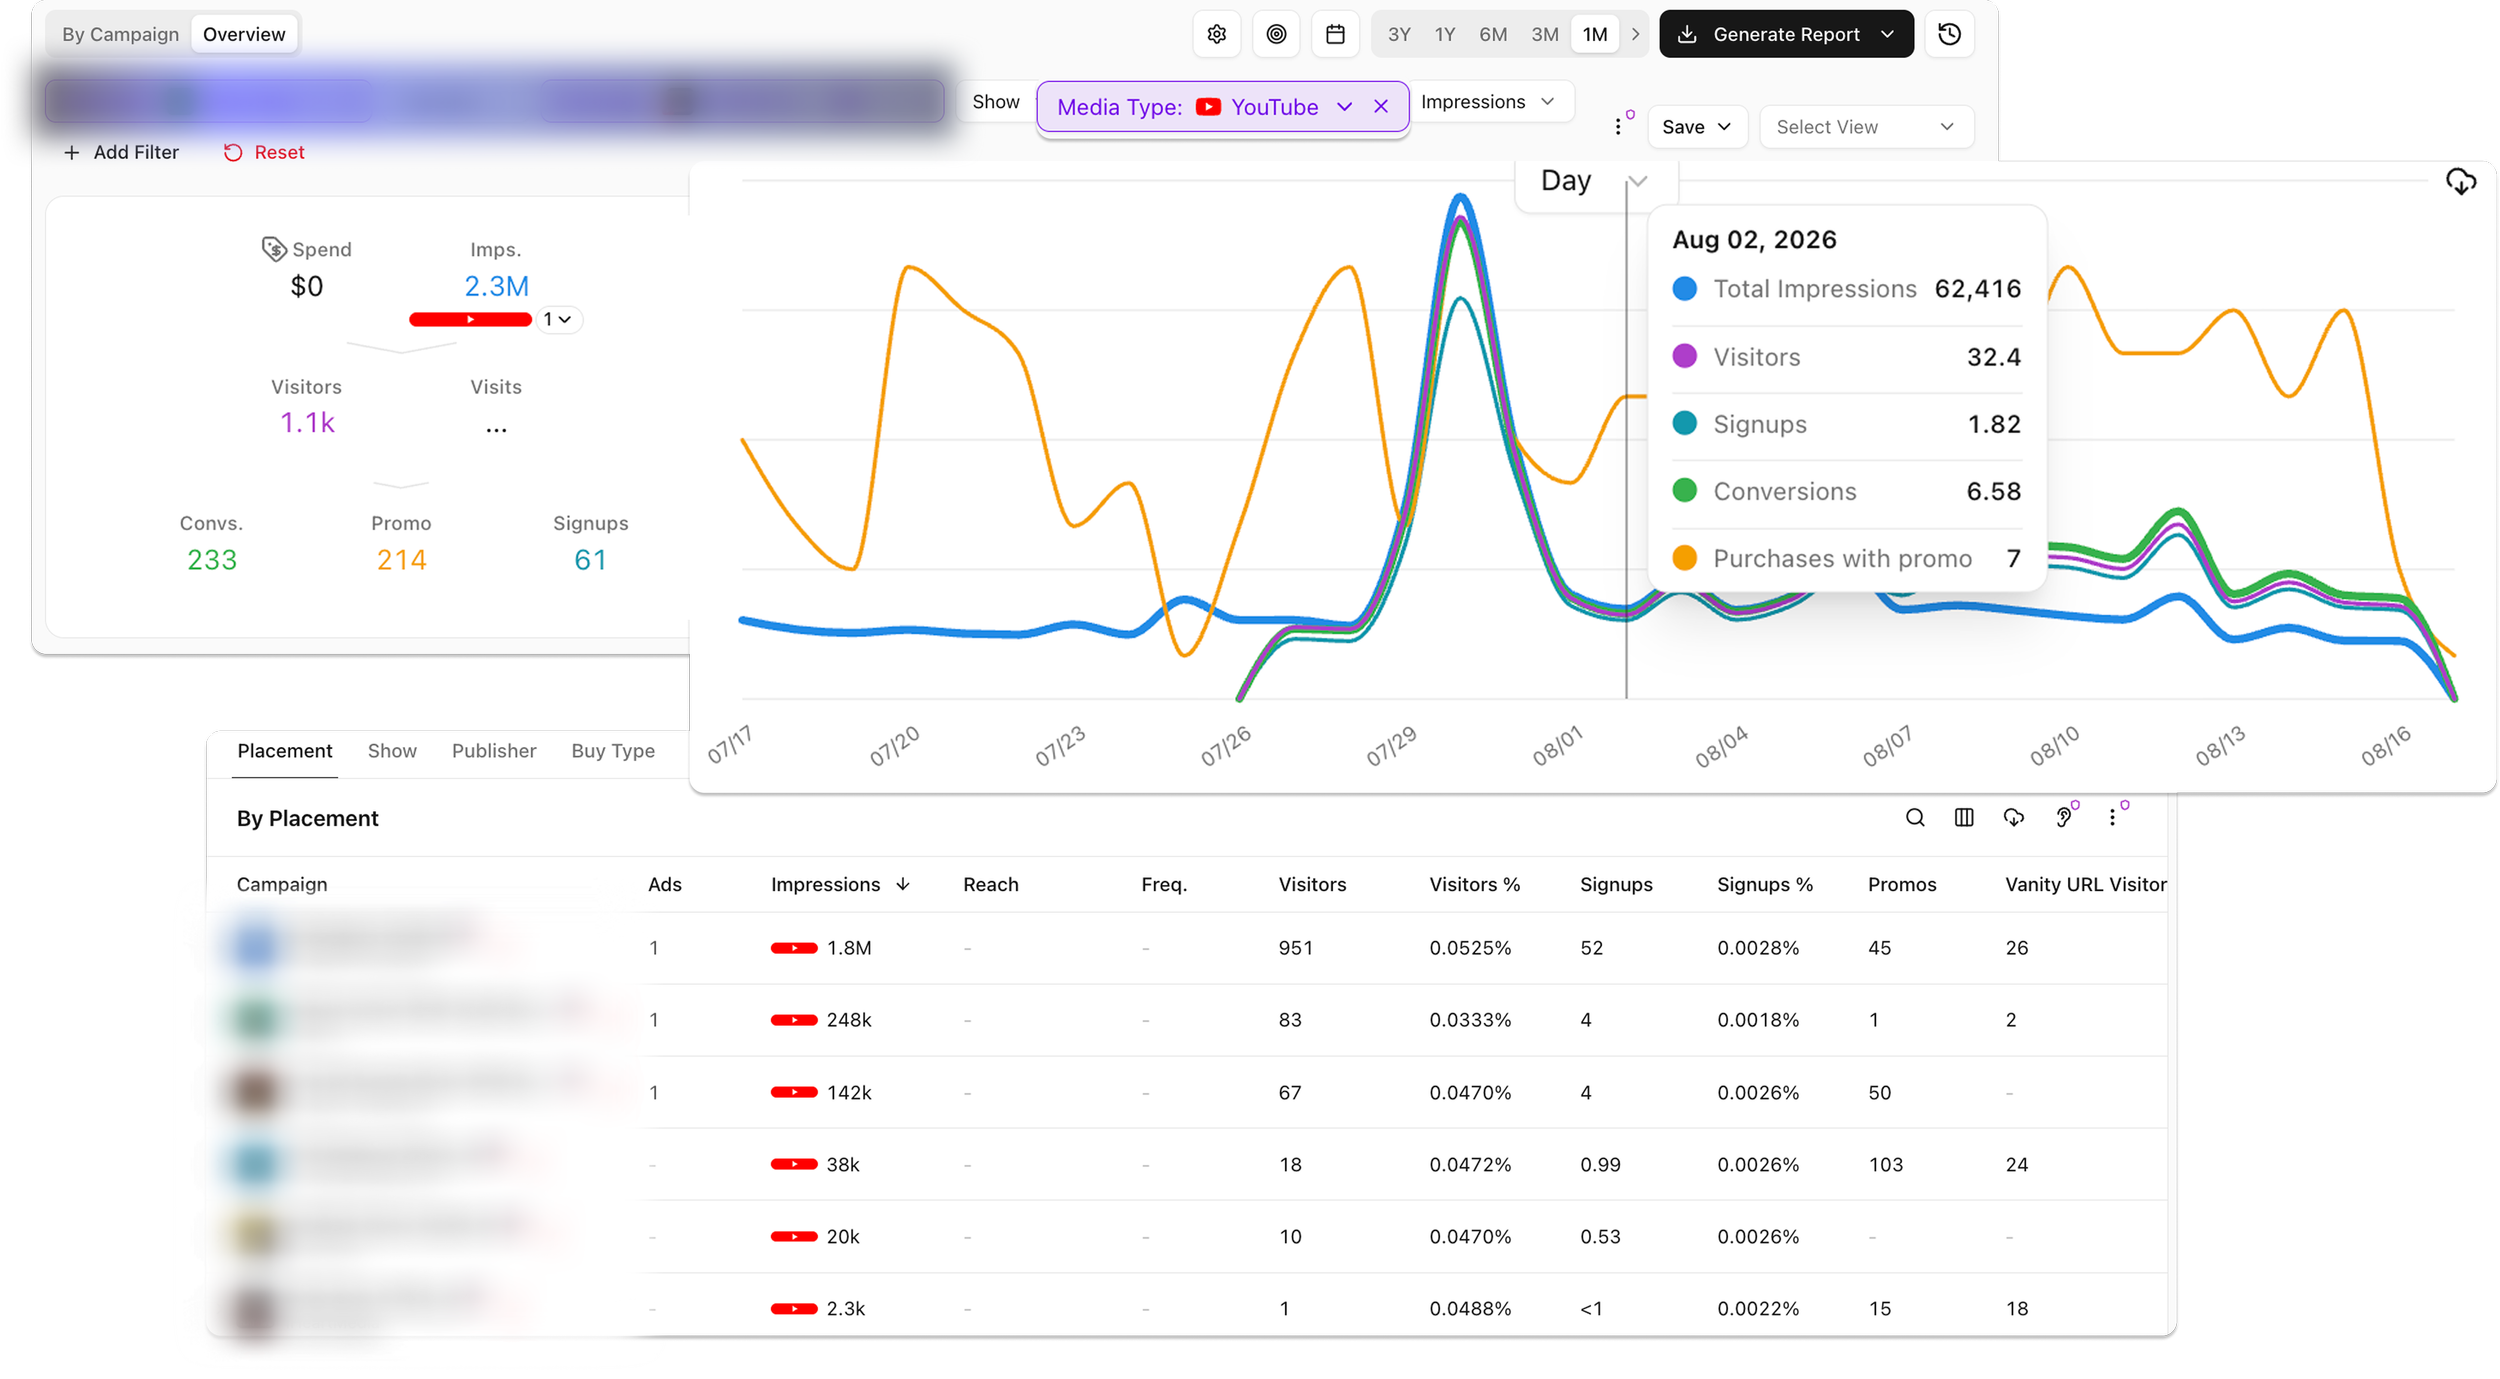The height and width of the screenshot is (1379, 2500).
Task: Click the red YouTube impressions bar
Action: (470, 319)
